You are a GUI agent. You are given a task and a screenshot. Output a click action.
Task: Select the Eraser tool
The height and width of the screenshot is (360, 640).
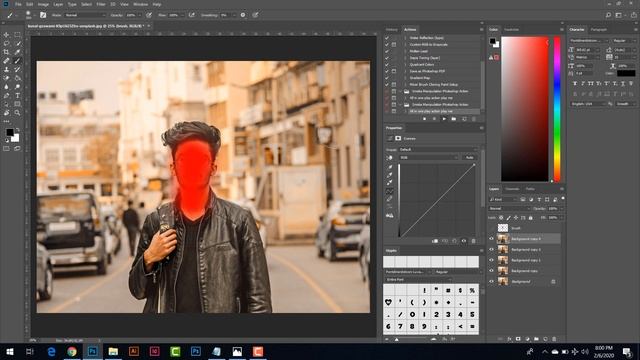pos(6,78)
